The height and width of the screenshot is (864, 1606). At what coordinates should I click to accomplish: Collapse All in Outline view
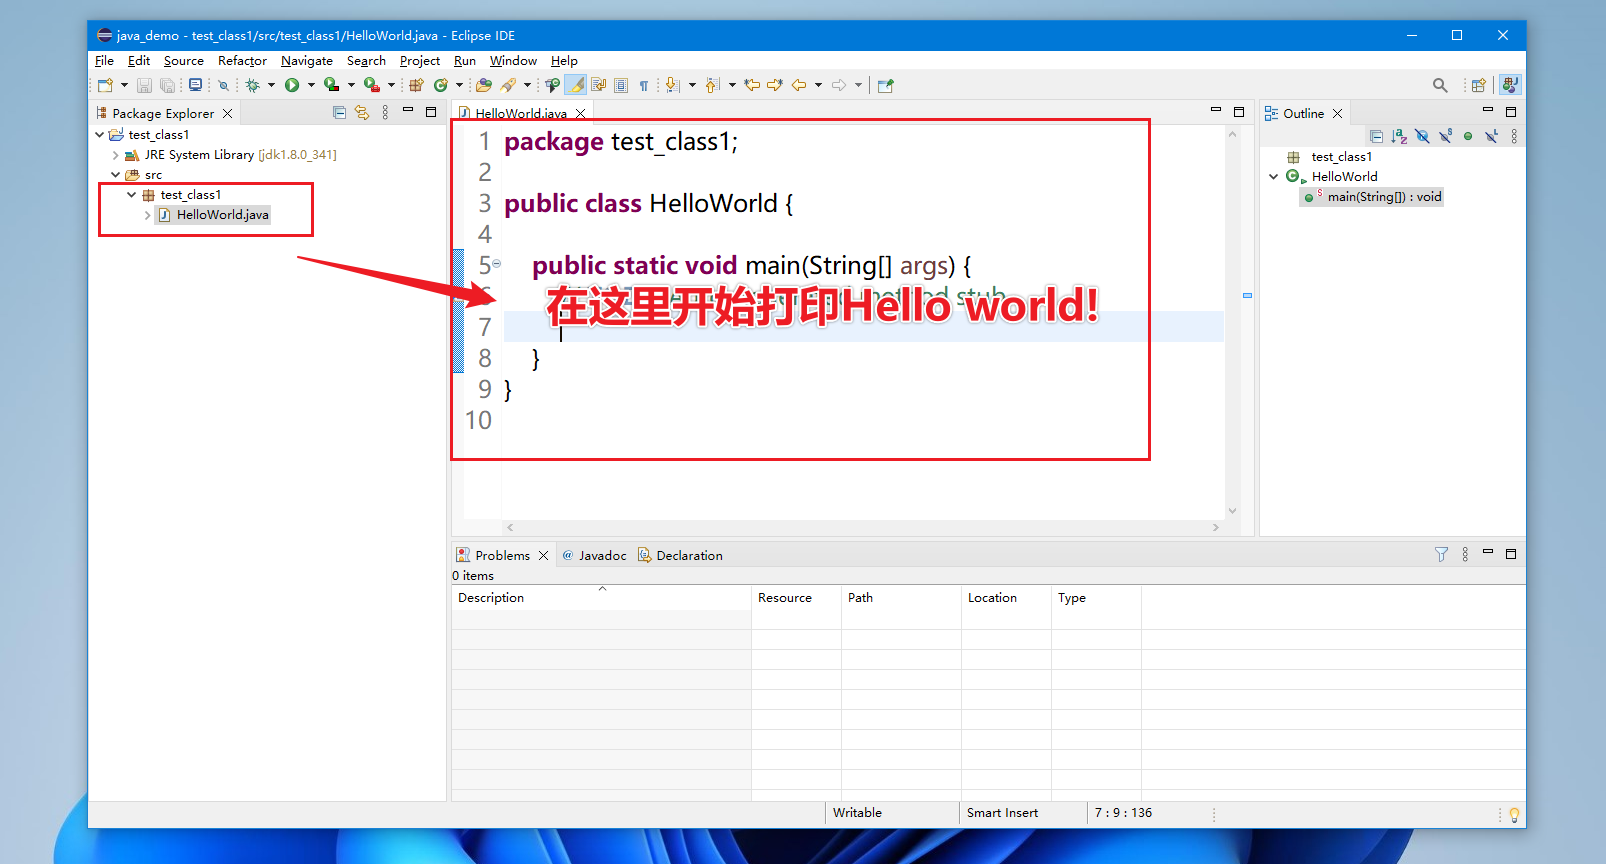pyautogui.click(x=1376, y=136)
